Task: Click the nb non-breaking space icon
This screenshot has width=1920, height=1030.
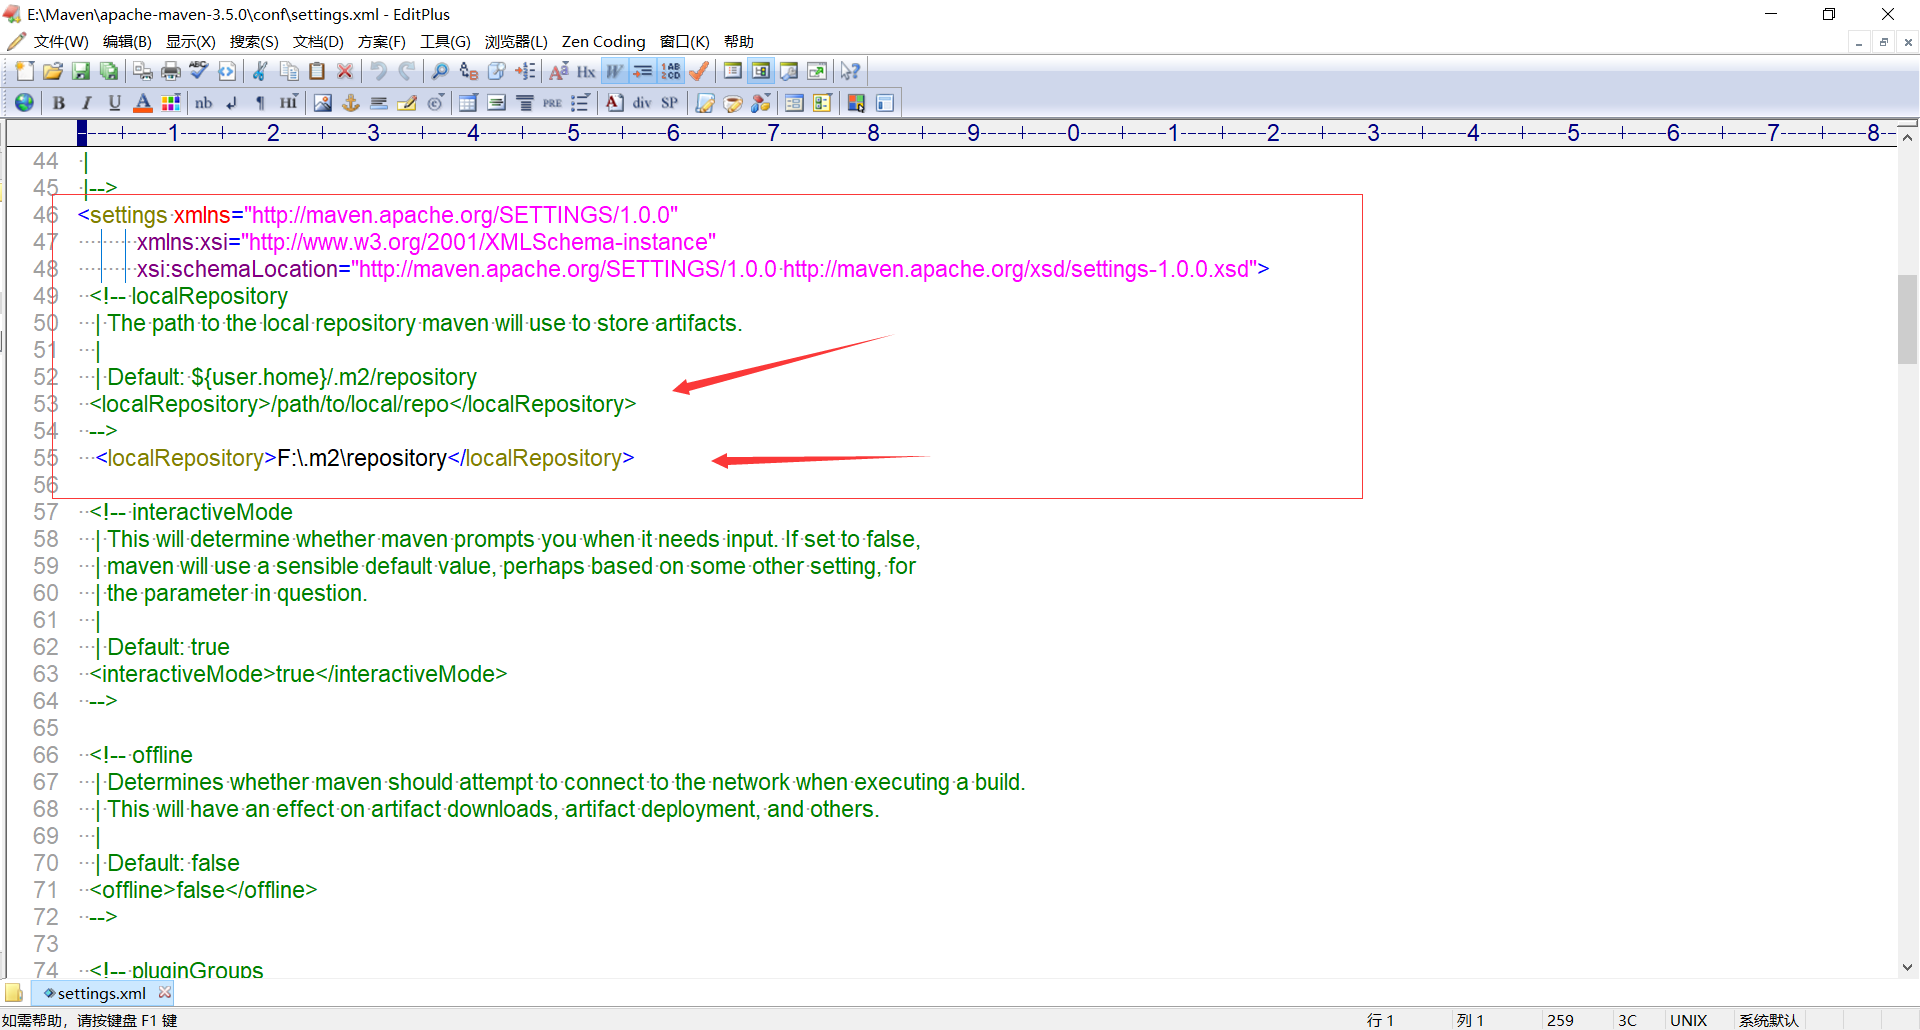Action: [204, 102]
